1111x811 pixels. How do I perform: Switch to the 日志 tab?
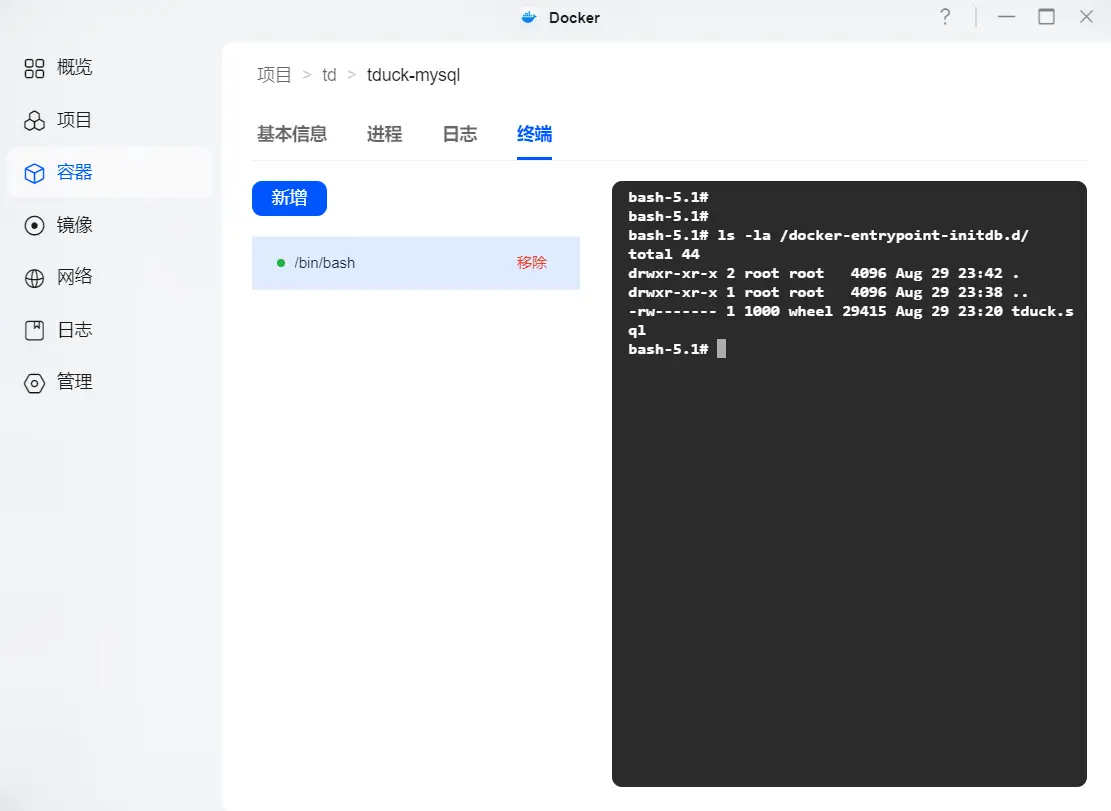click(460, 134)
